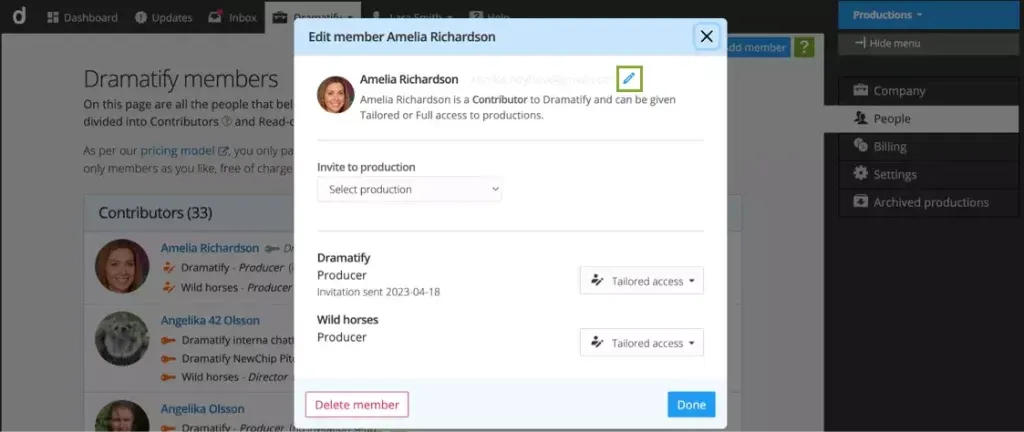This screenshot has height=432, width=1024.
Task: Click the Contributors (33) header
Action: pos(155,213)
